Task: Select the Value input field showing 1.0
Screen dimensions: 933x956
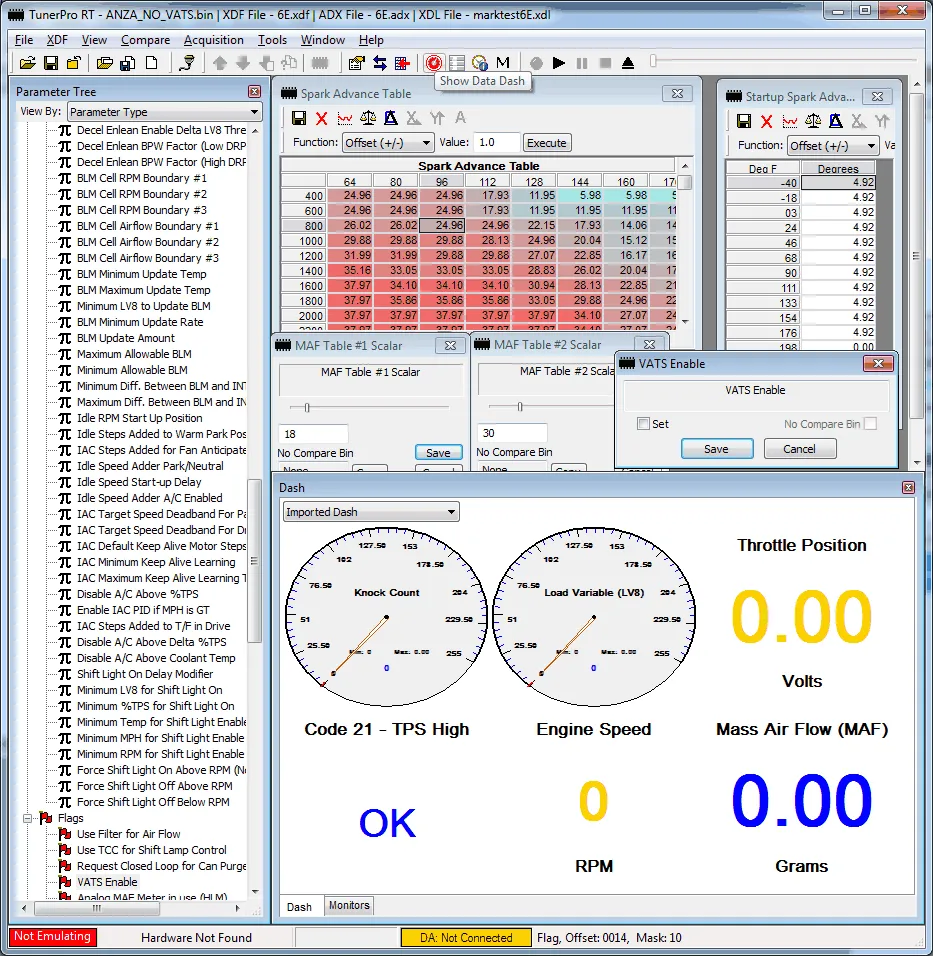Action: pyautogui.click(x=497, y=142)
